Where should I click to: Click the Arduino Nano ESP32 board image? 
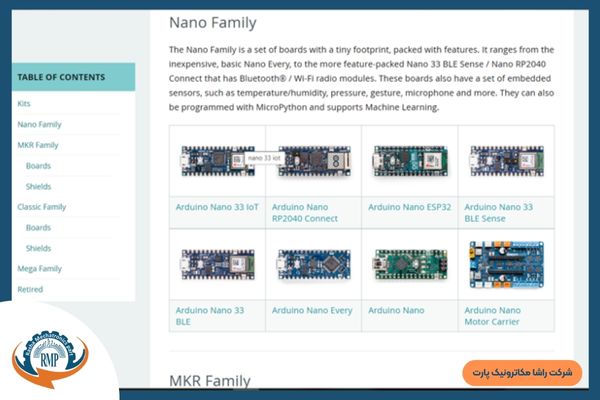pyautogui.click(x=409, y=159)
